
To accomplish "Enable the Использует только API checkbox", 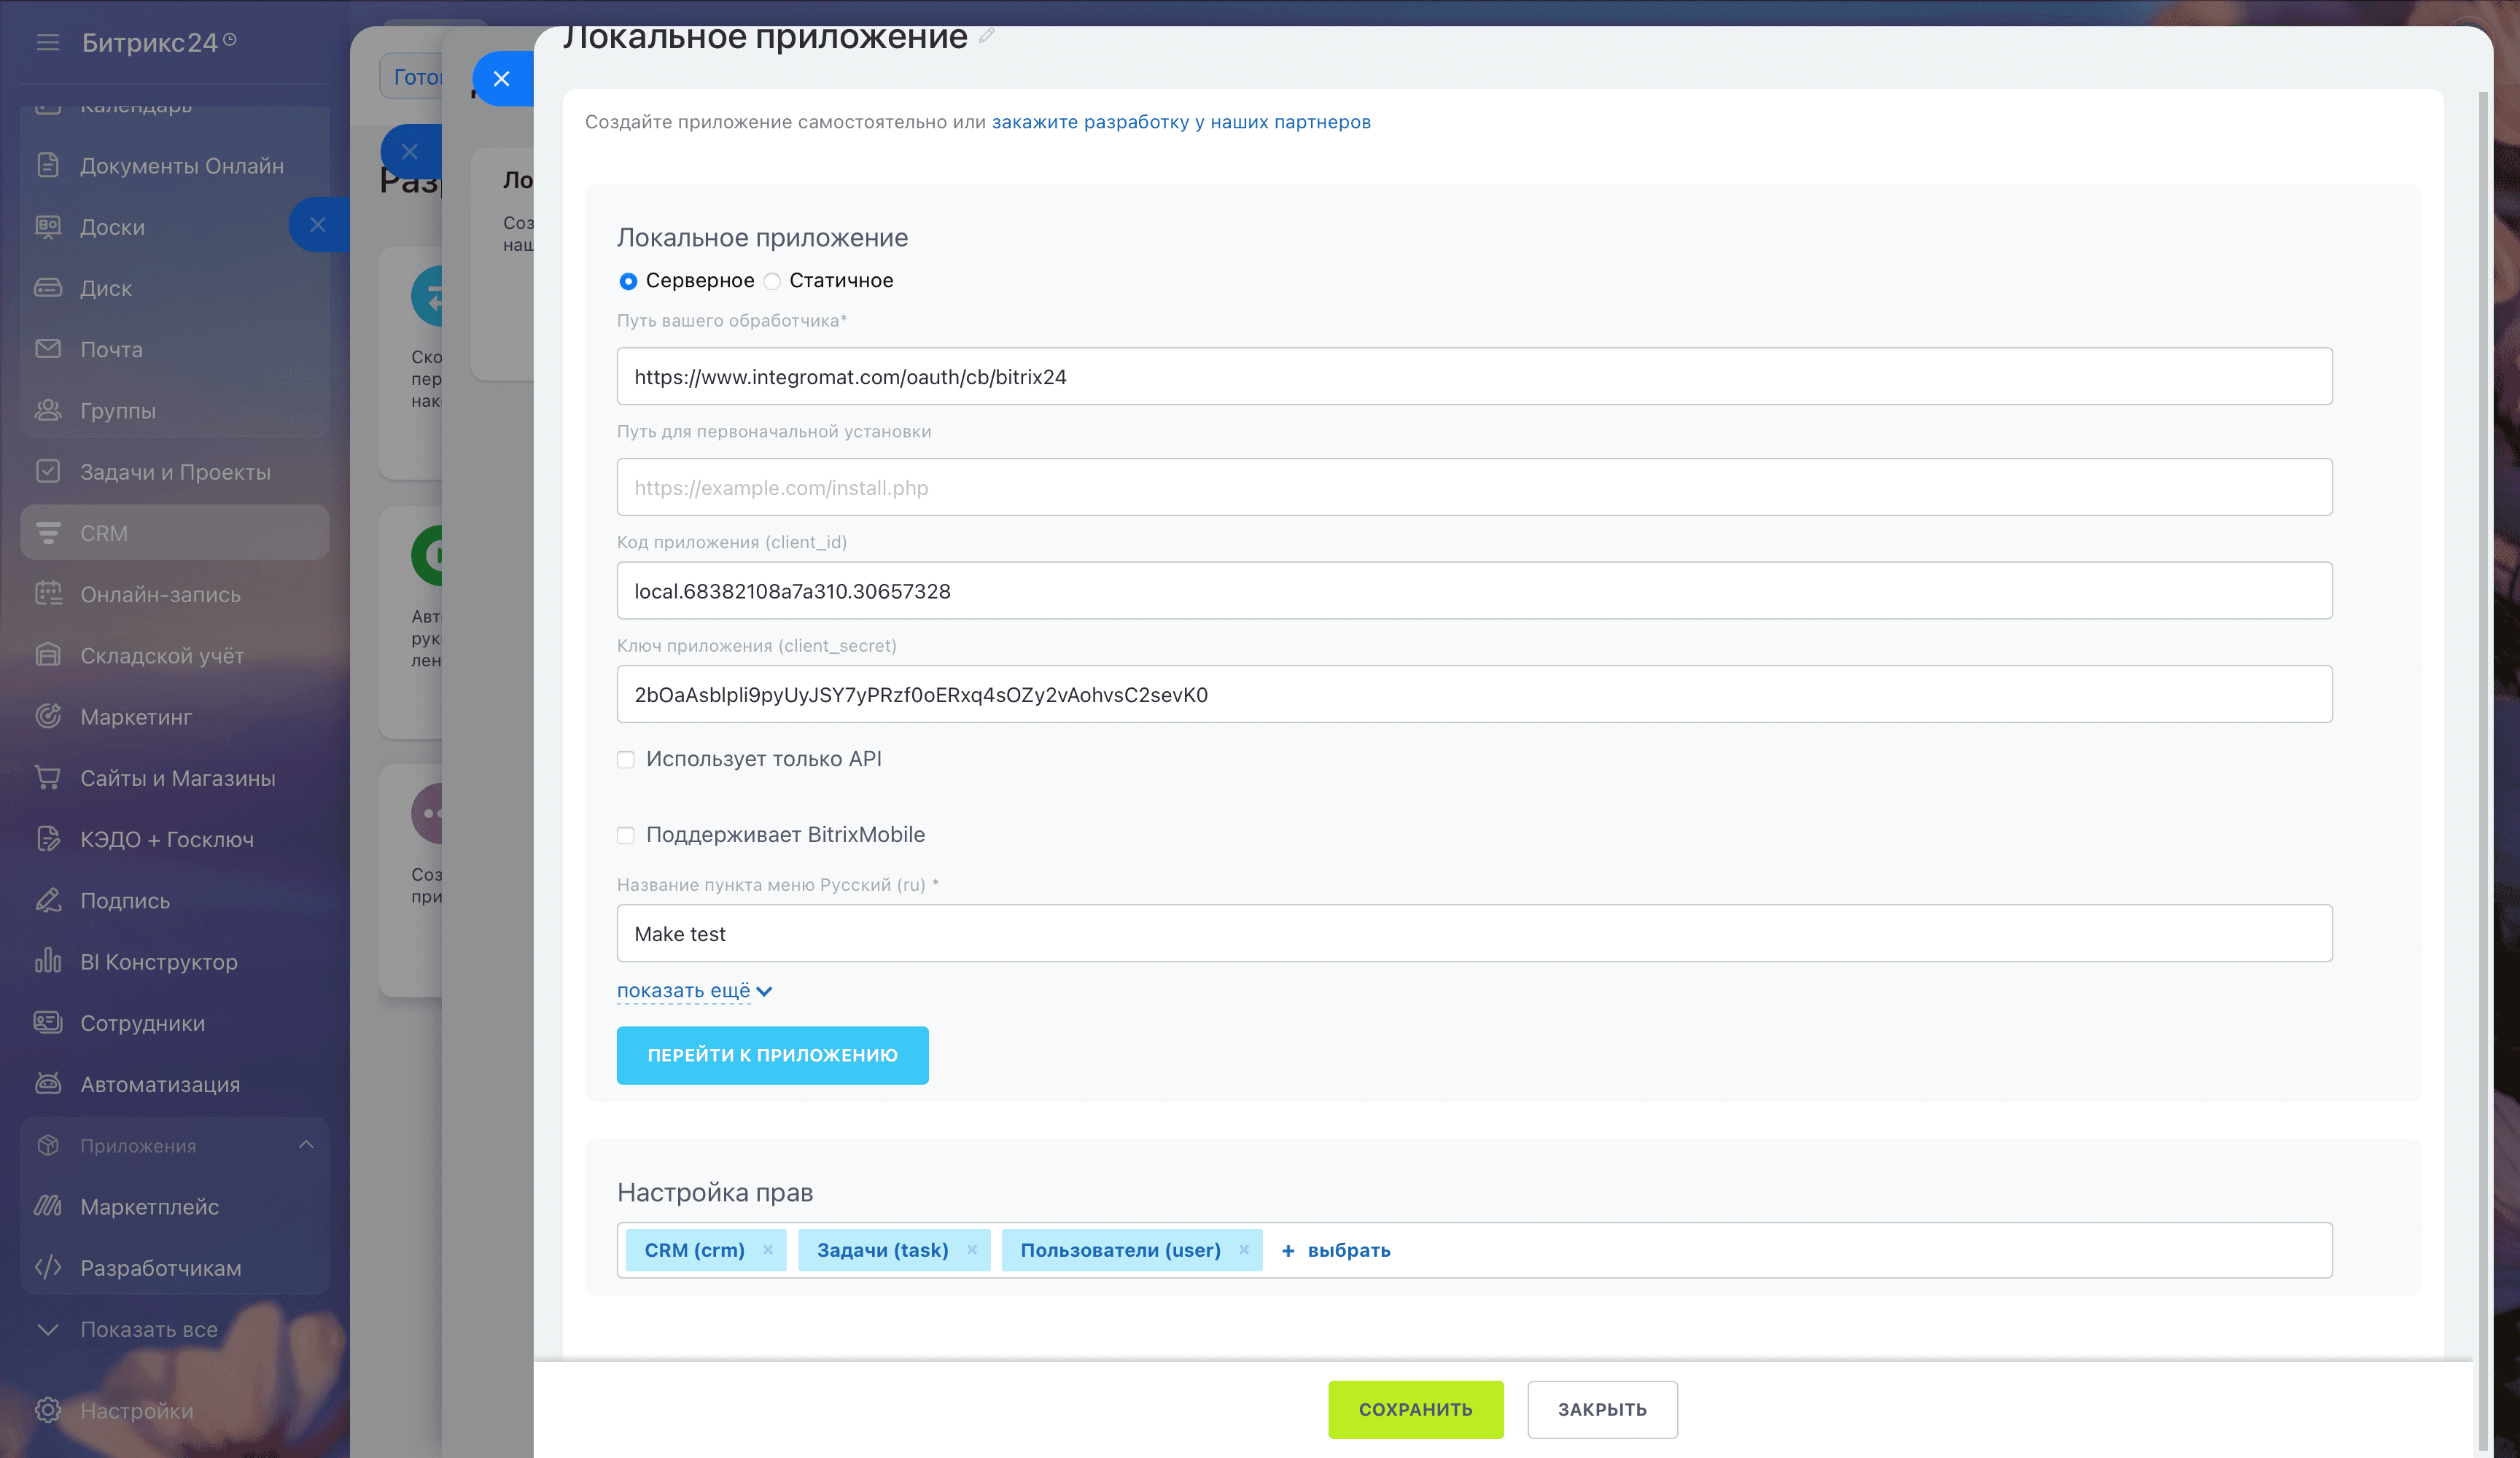I will tap(626, 759).
